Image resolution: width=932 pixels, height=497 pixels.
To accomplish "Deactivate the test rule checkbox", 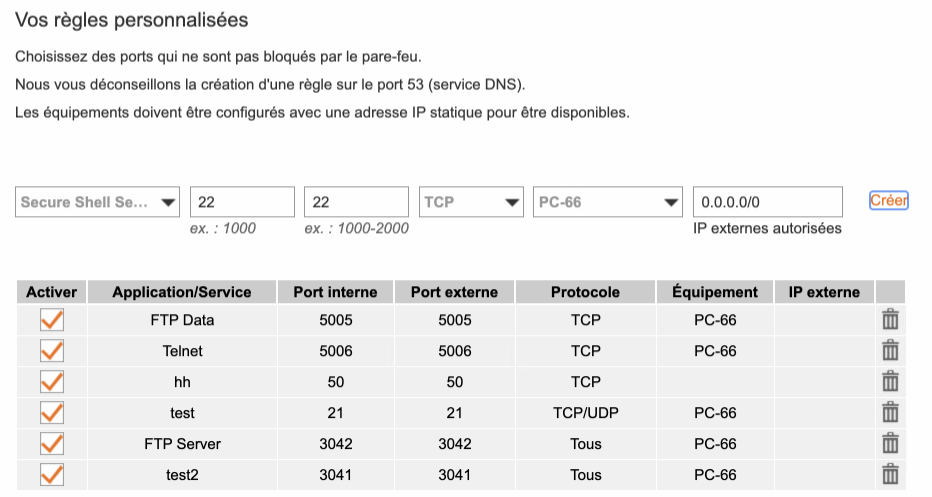I will click(51, 413).
